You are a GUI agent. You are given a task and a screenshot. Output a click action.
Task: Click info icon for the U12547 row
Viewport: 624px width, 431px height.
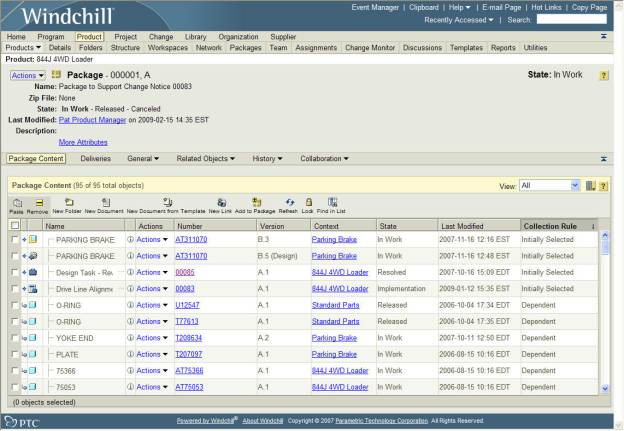[130, 305]
